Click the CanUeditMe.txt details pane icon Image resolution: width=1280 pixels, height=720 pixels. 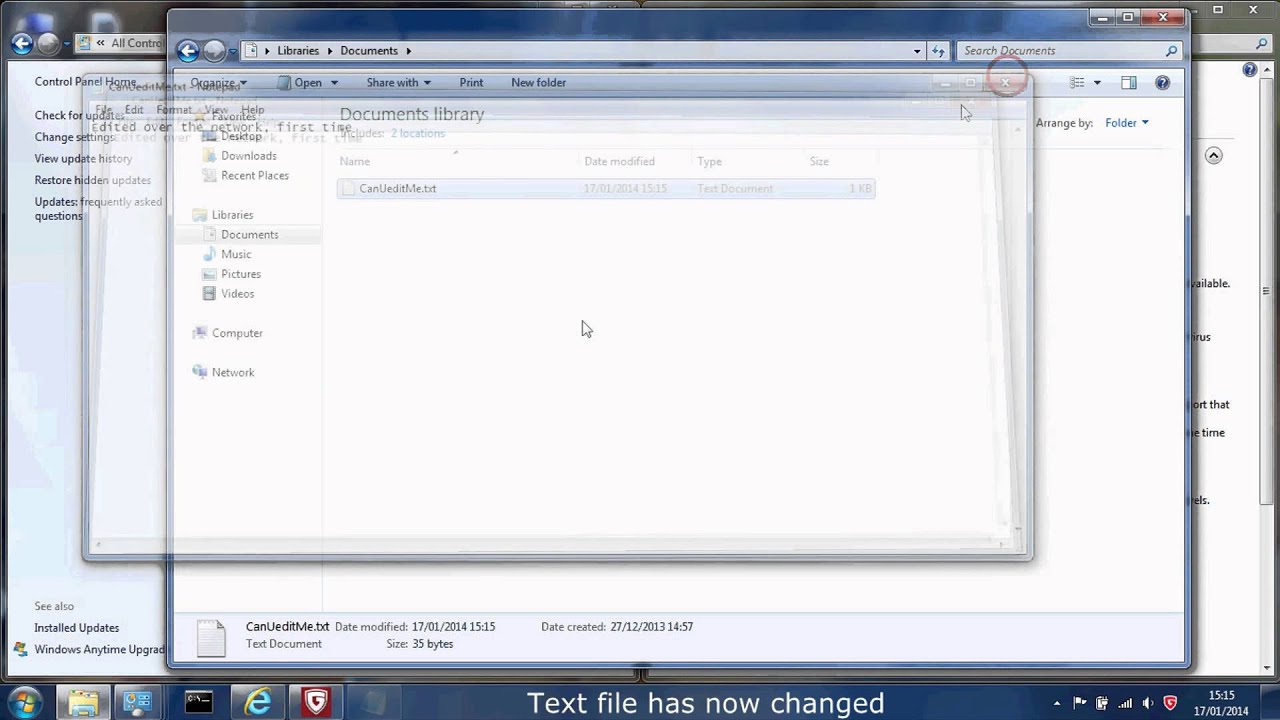(x=211, y=638)
